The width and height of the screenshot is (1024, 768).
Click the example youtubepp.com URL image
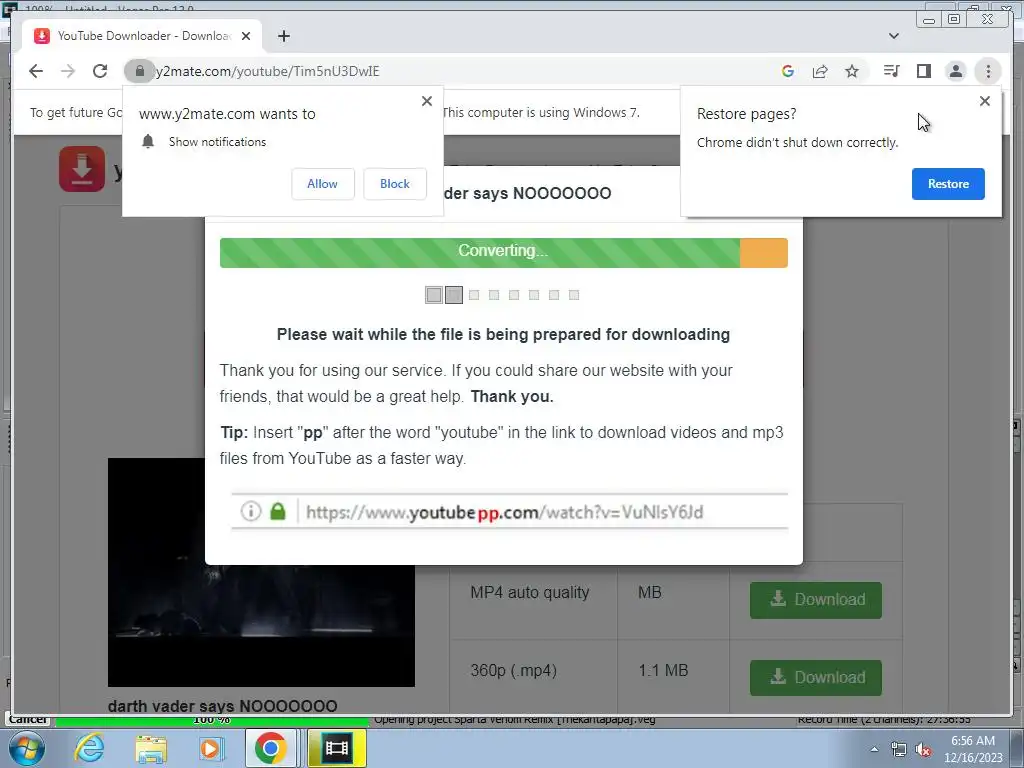click(x=509, y=511)
